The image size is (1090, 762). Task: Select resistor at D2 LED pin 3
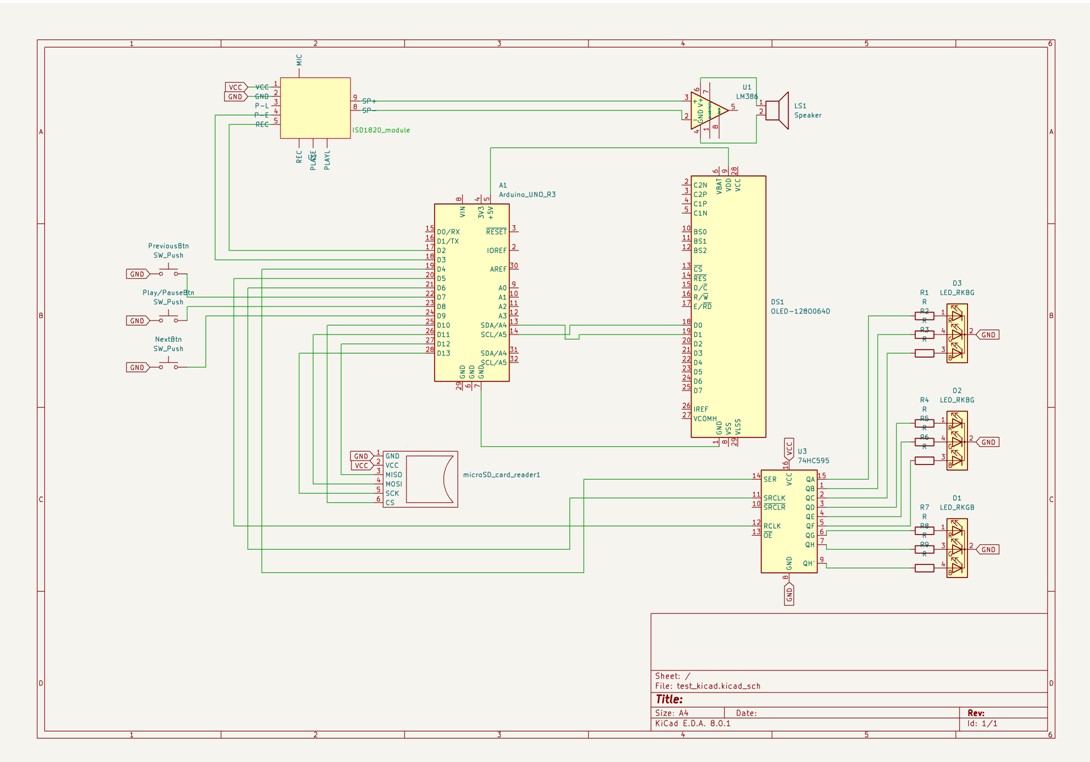pyautogui.click(x=924, y=460)
